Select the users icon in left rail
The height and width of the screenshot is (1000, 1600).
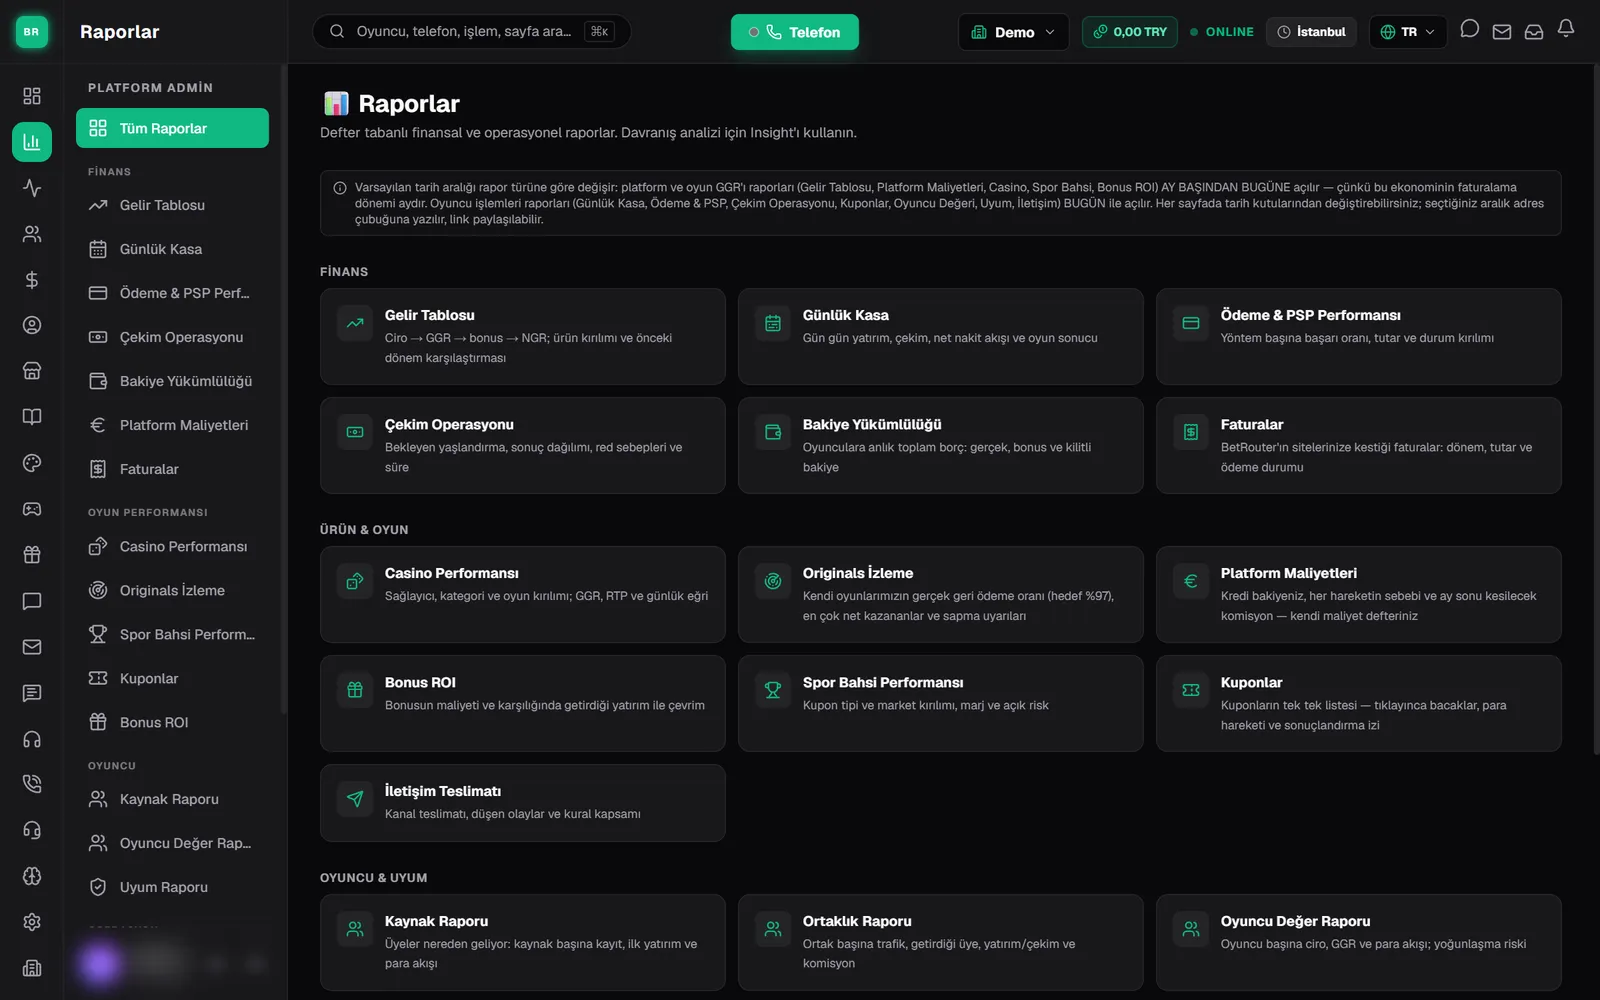coord(32,233)
